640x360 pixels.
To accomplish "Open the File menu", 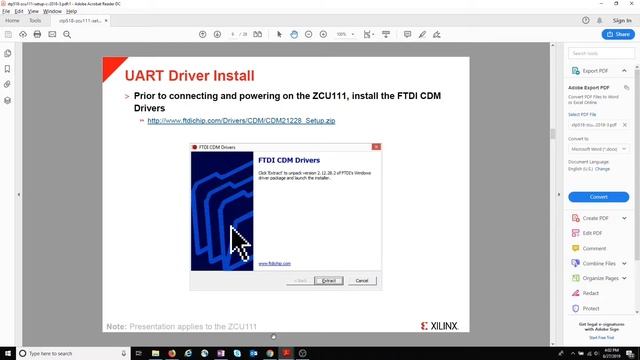I will 6,11.
